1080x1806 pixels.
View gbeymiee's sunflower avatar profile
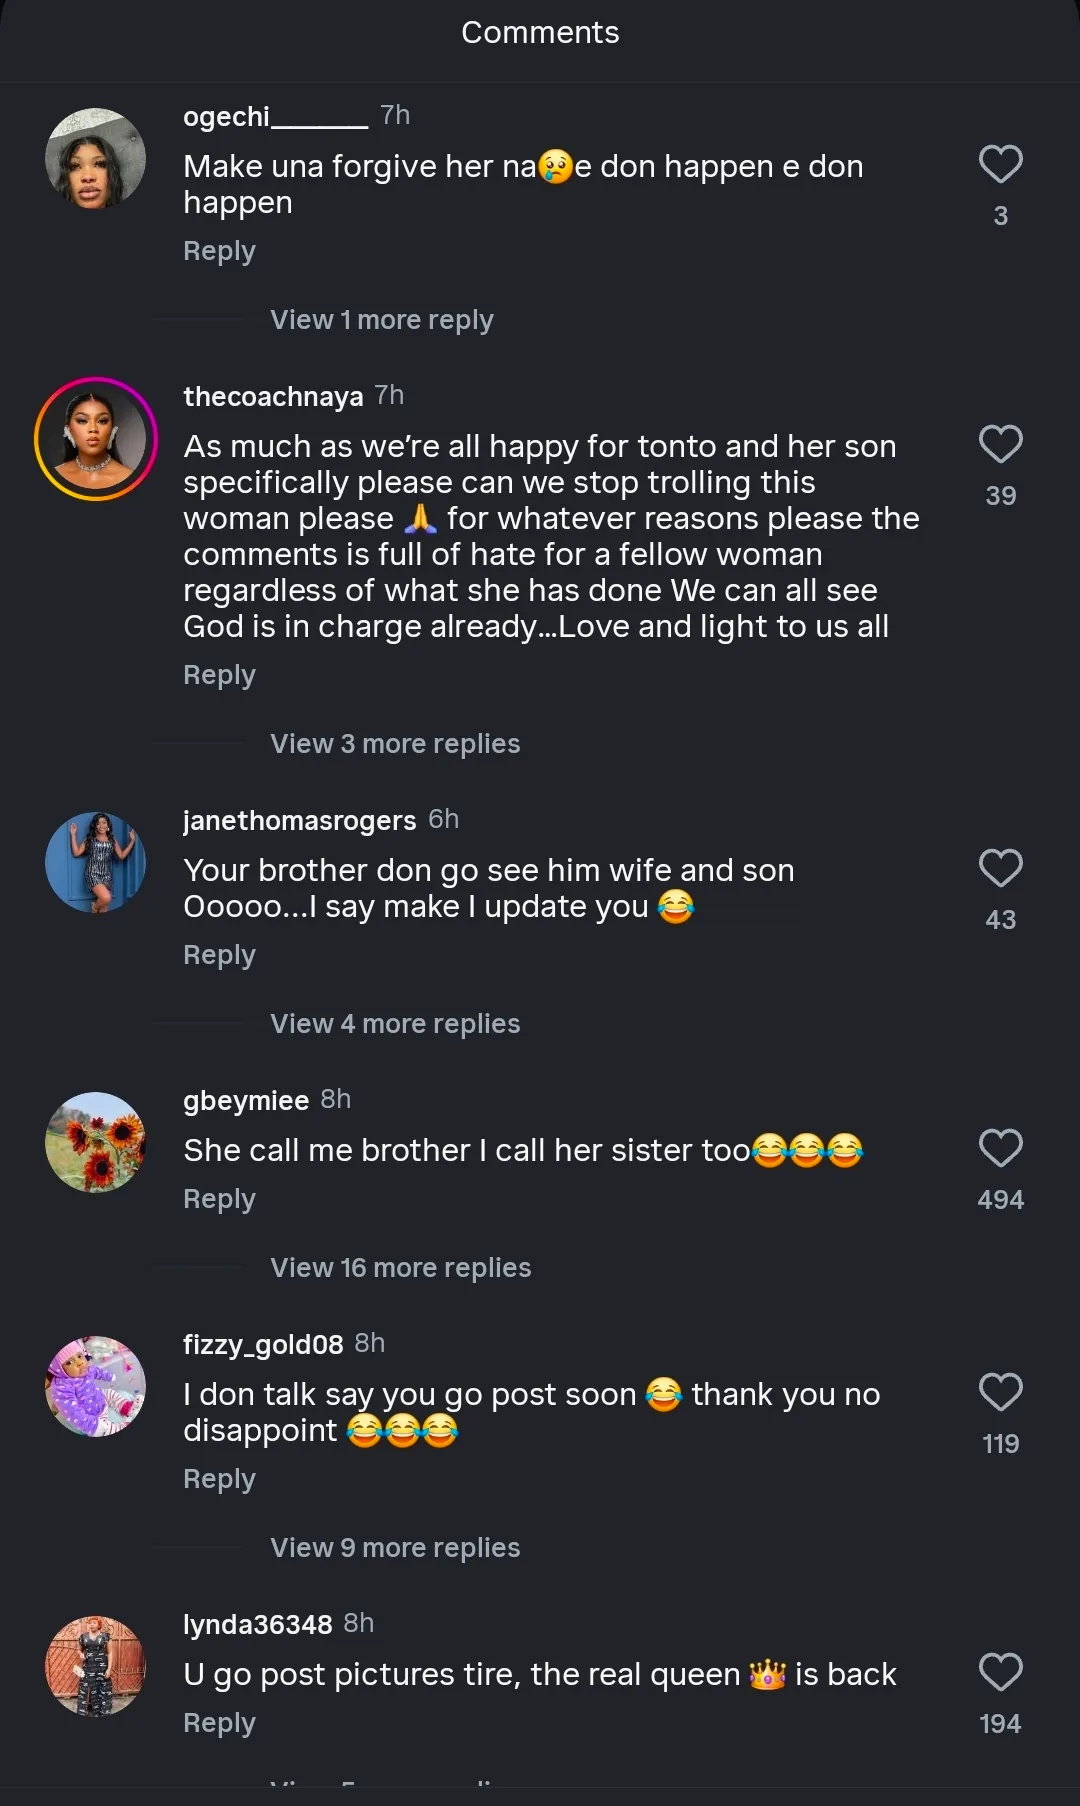[96, 1142]
